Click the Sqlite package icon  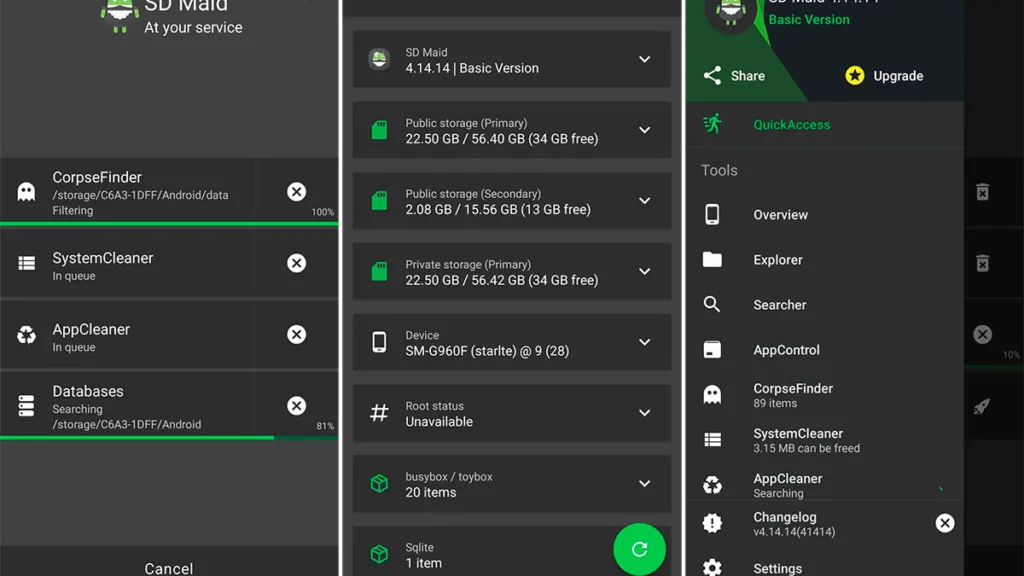[379, 554]
